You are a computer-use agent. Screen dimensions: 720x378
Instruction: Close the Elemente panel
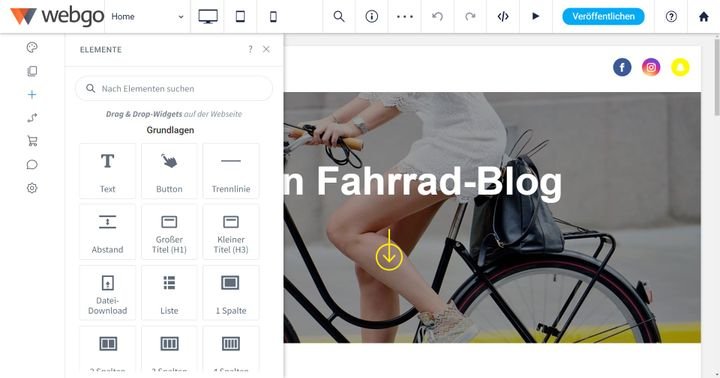[x=266, y=49]
